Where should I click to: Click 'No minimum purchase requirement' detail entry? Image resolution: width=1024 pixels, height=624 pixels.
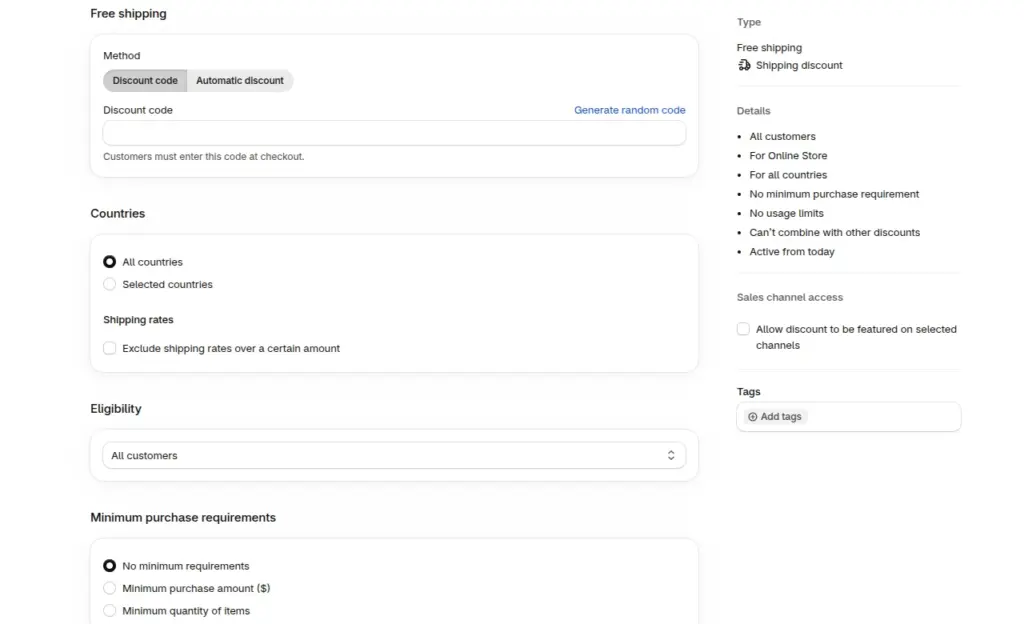click(x=834, y=195)
